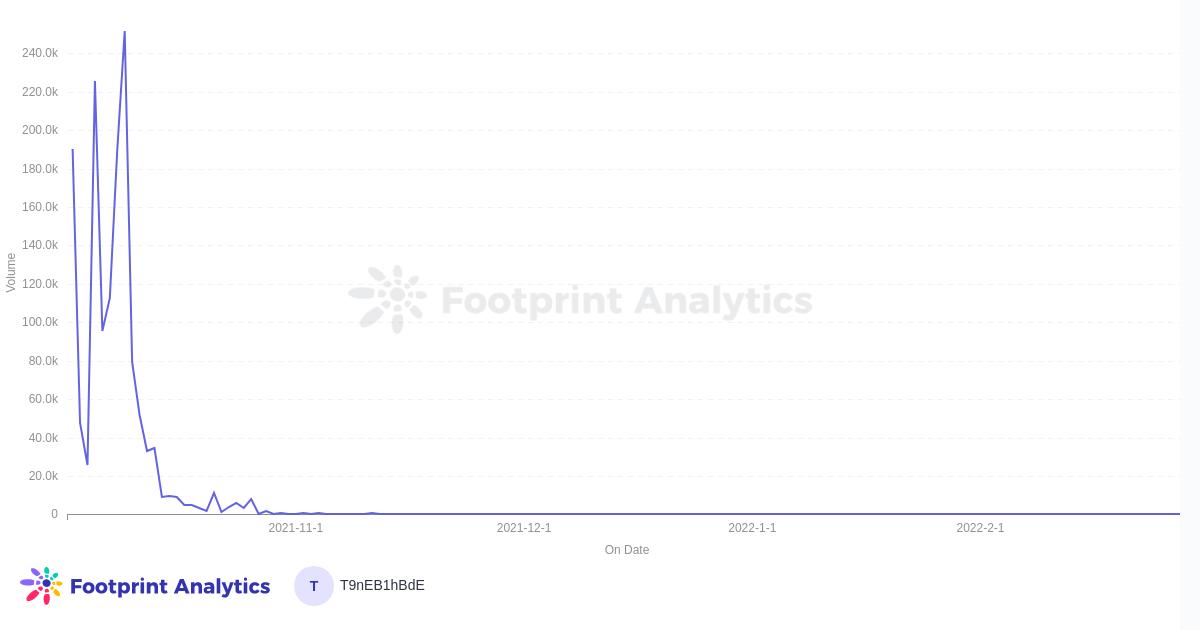Click the On Date axis title

[627, 550]
